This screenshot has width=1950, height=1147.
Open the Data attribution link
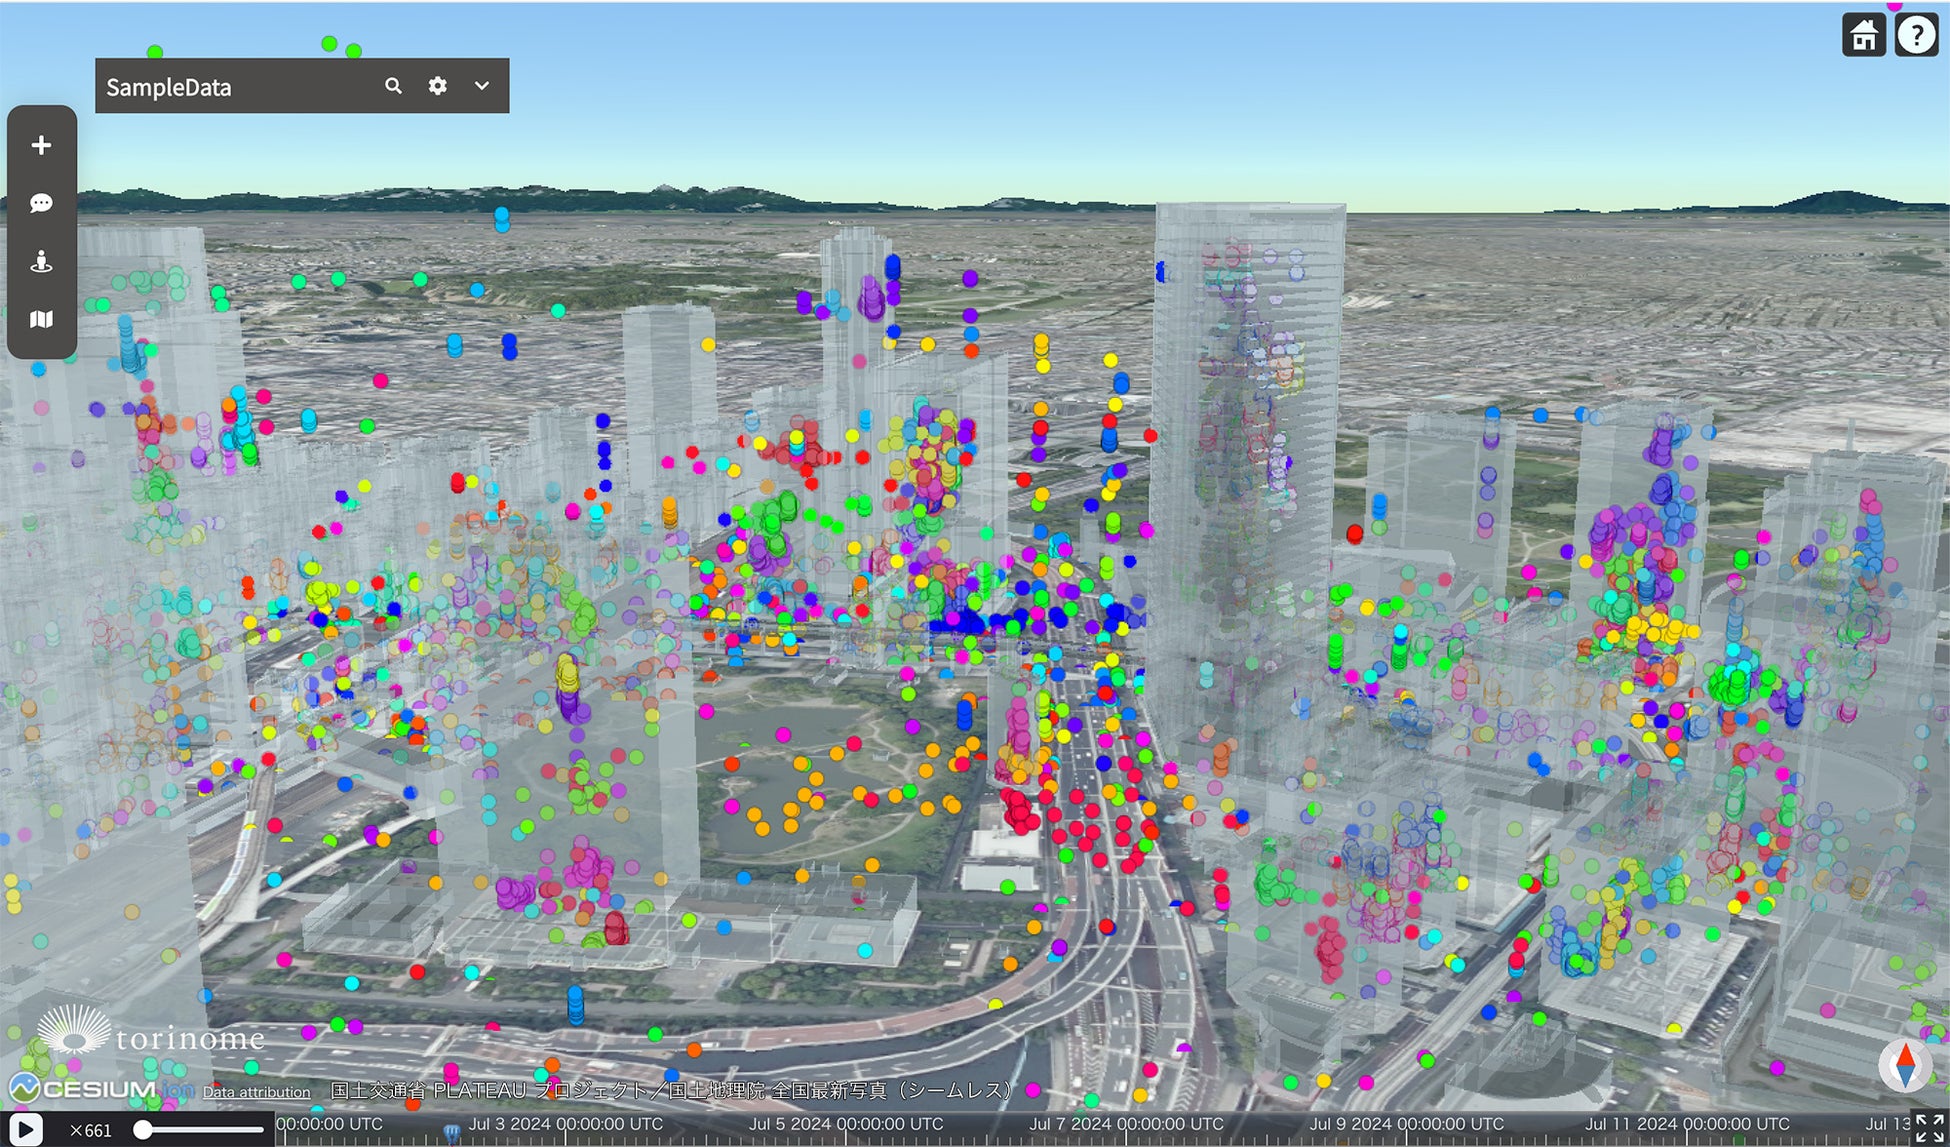tap(256, 1092)
